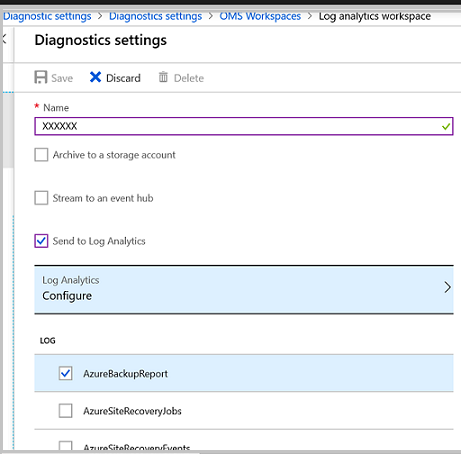Go to Diagnostics settings breadcrumb link

coord(155,16)
